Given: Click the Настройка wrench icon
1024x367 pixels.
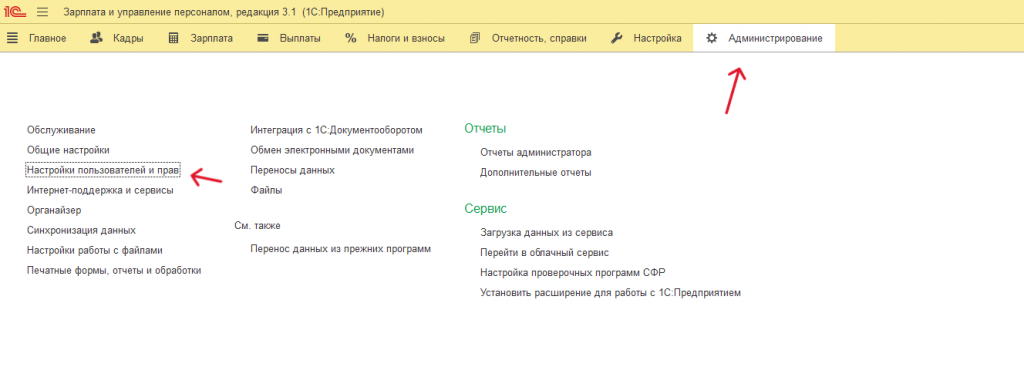Looking at the screenshot, I should 616,38.
